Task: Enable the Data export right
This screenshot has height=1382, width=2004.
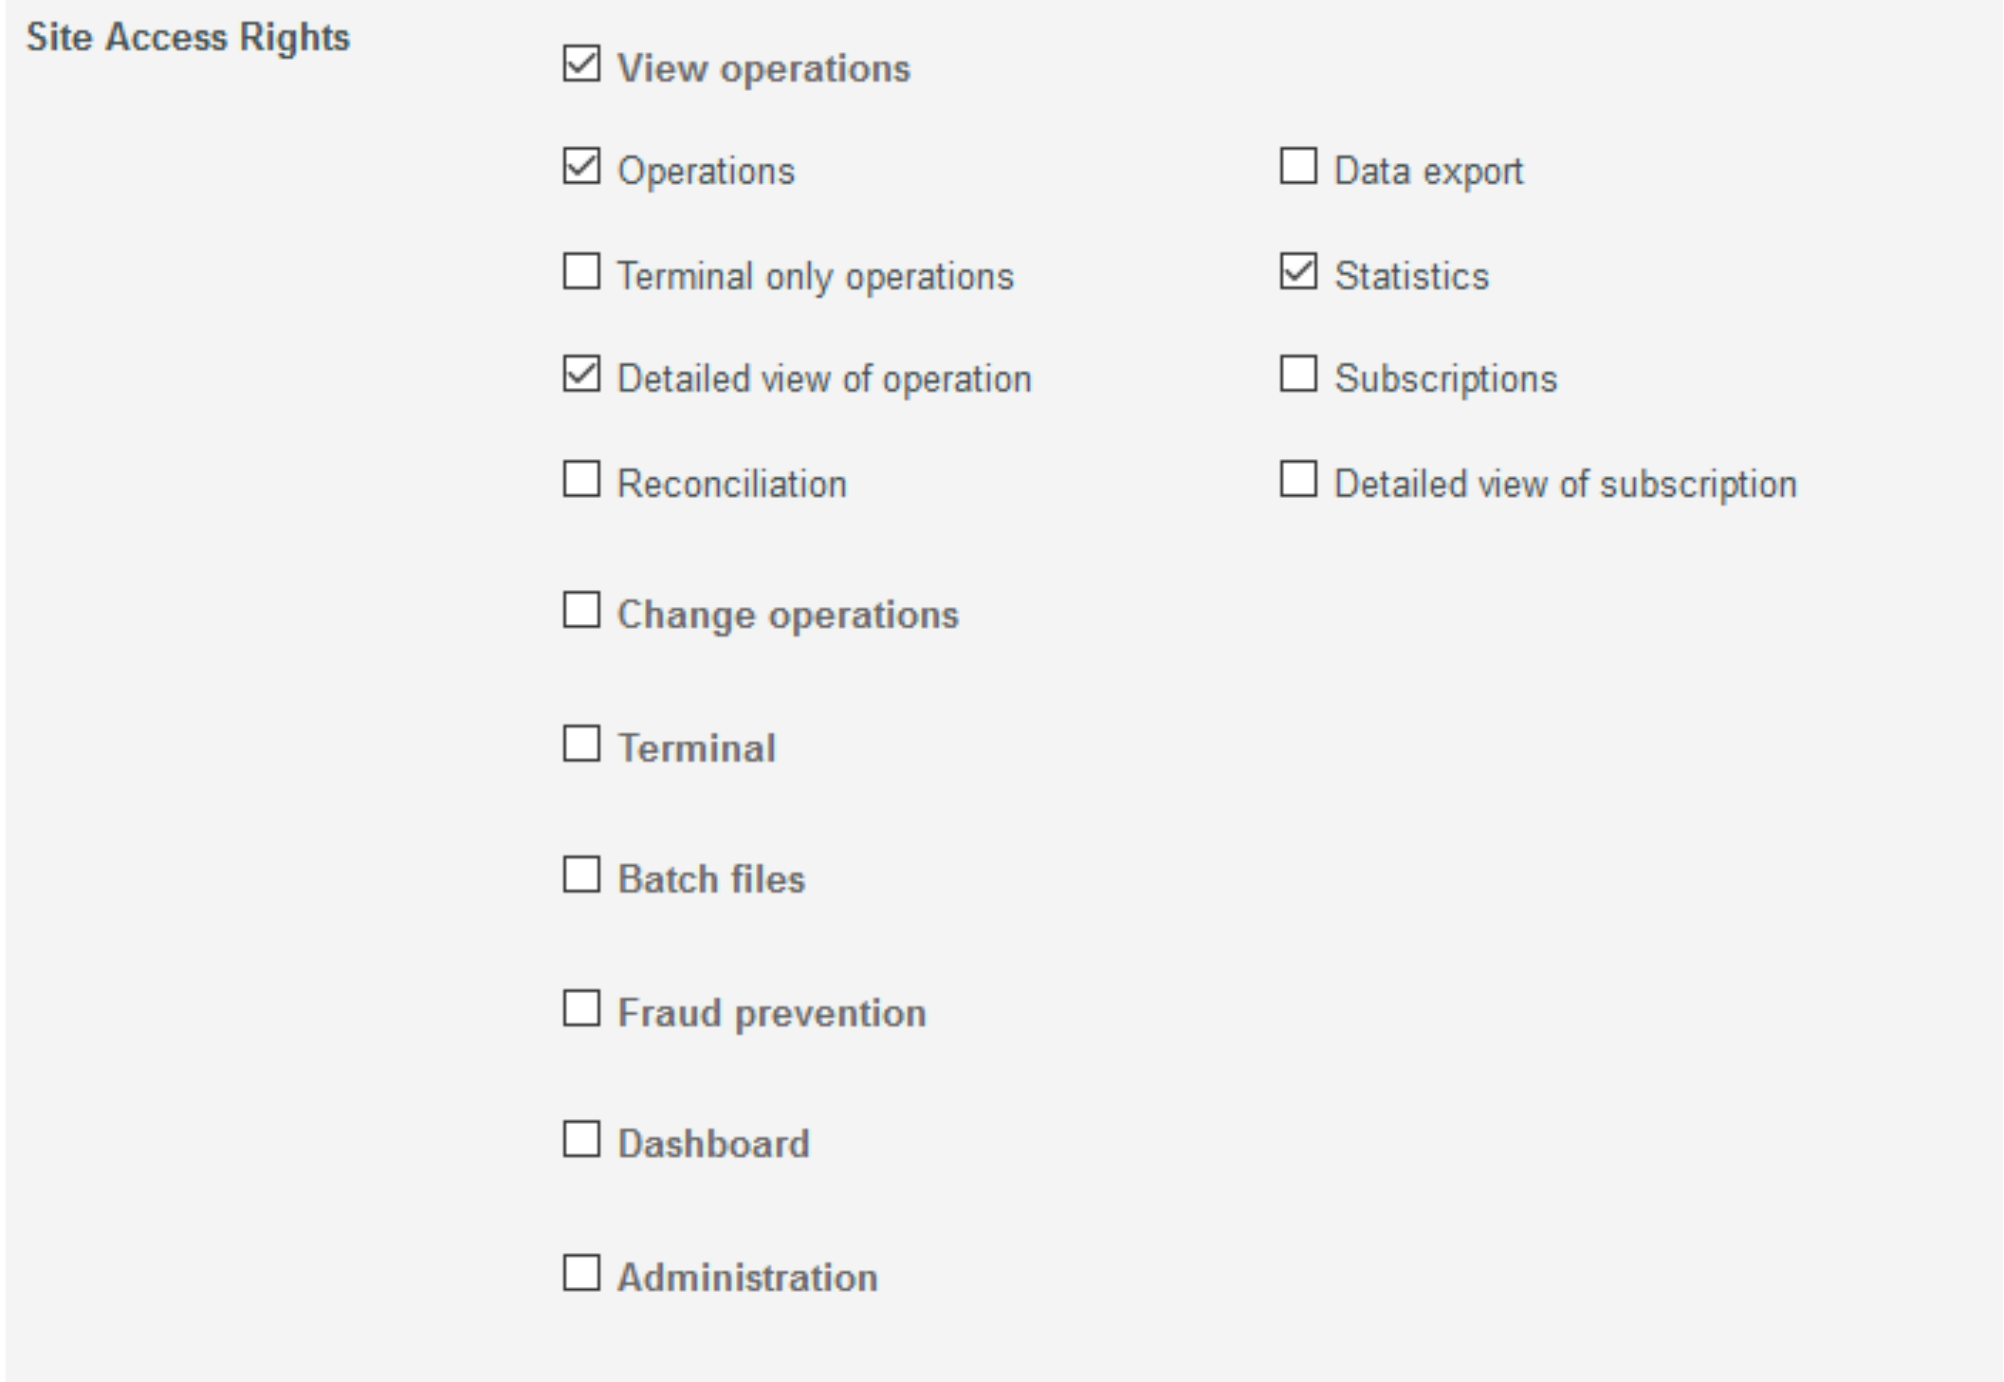Action: coord(1298,167)
